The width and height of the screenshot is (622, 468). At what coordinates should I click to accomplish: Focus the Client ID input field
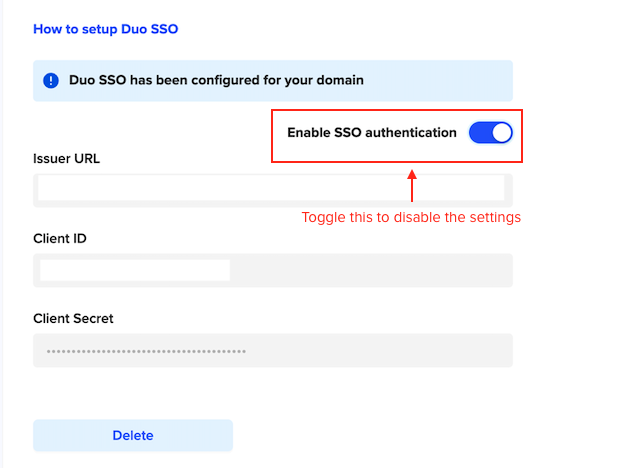[272, 270]
